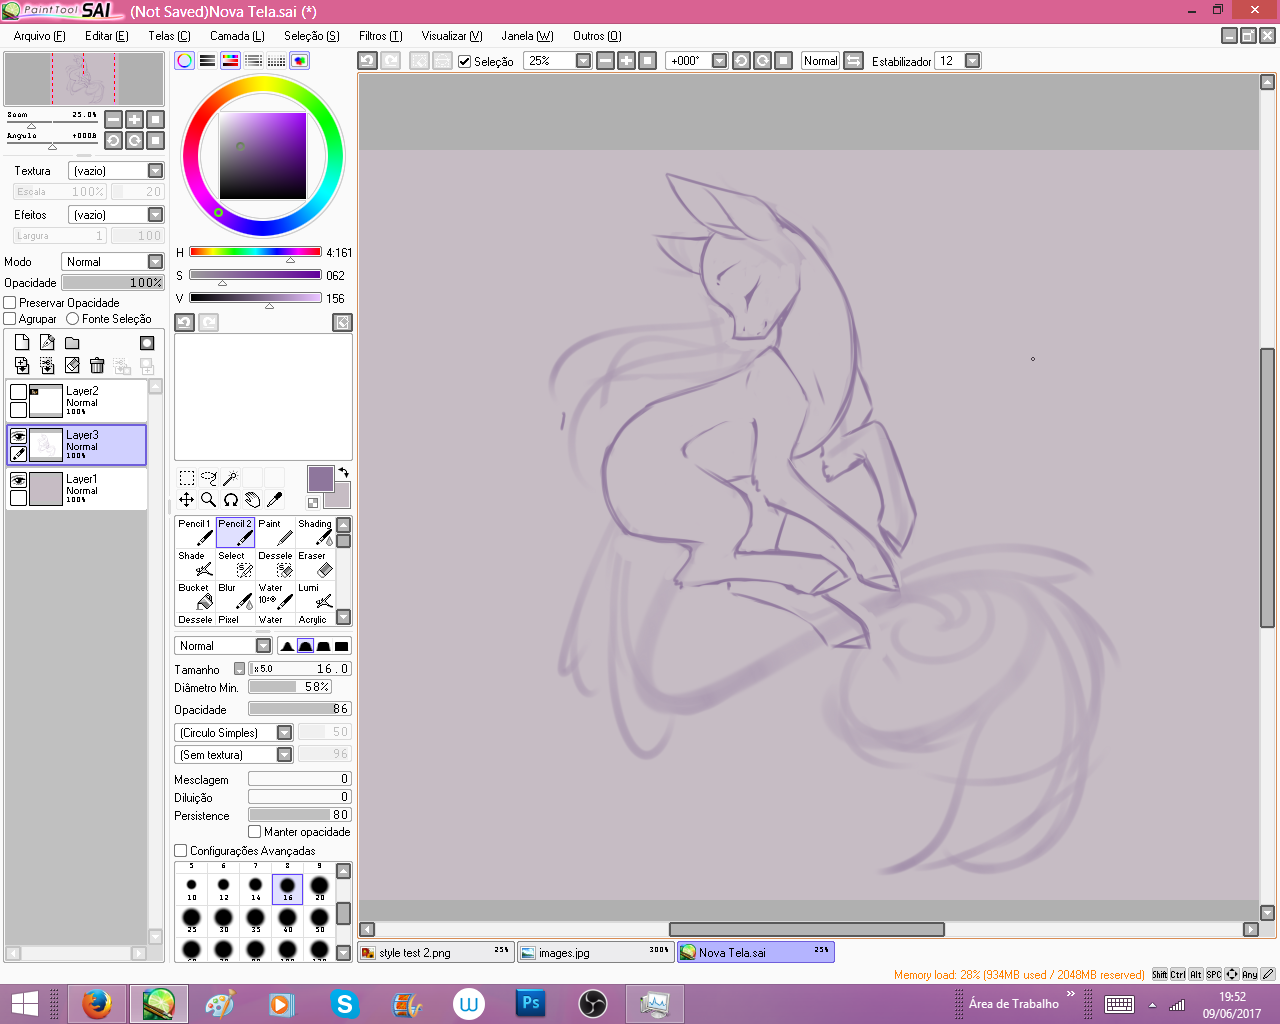
Task: Open Firefox from the taskbar
Action: (x=96, y=1004)
